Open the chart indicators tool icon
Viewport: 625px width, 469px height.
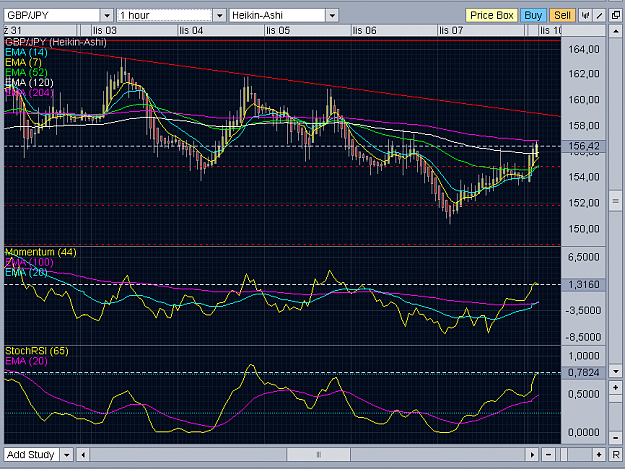click(x=585, y=16)
